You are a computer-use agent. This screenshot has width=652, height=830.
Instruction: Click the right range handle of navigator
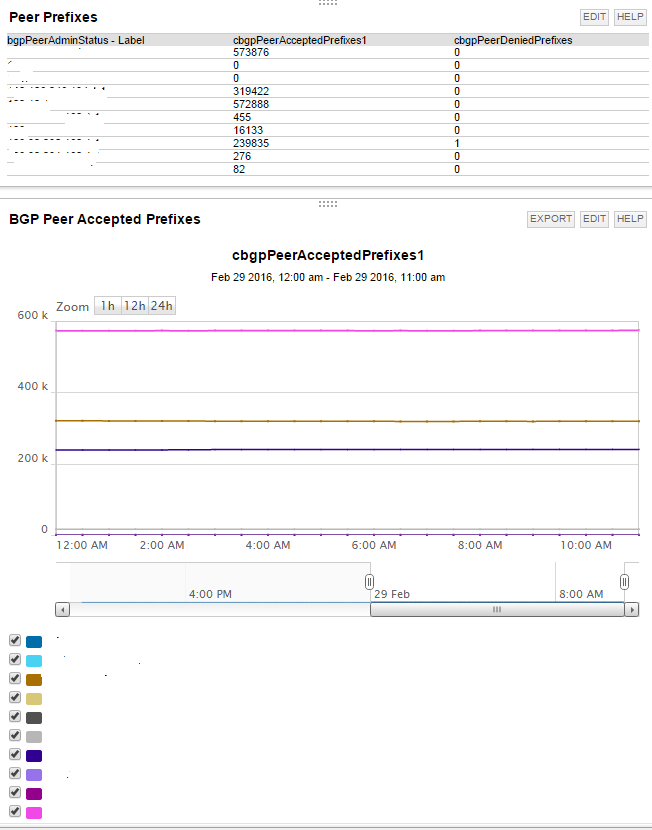624,582
